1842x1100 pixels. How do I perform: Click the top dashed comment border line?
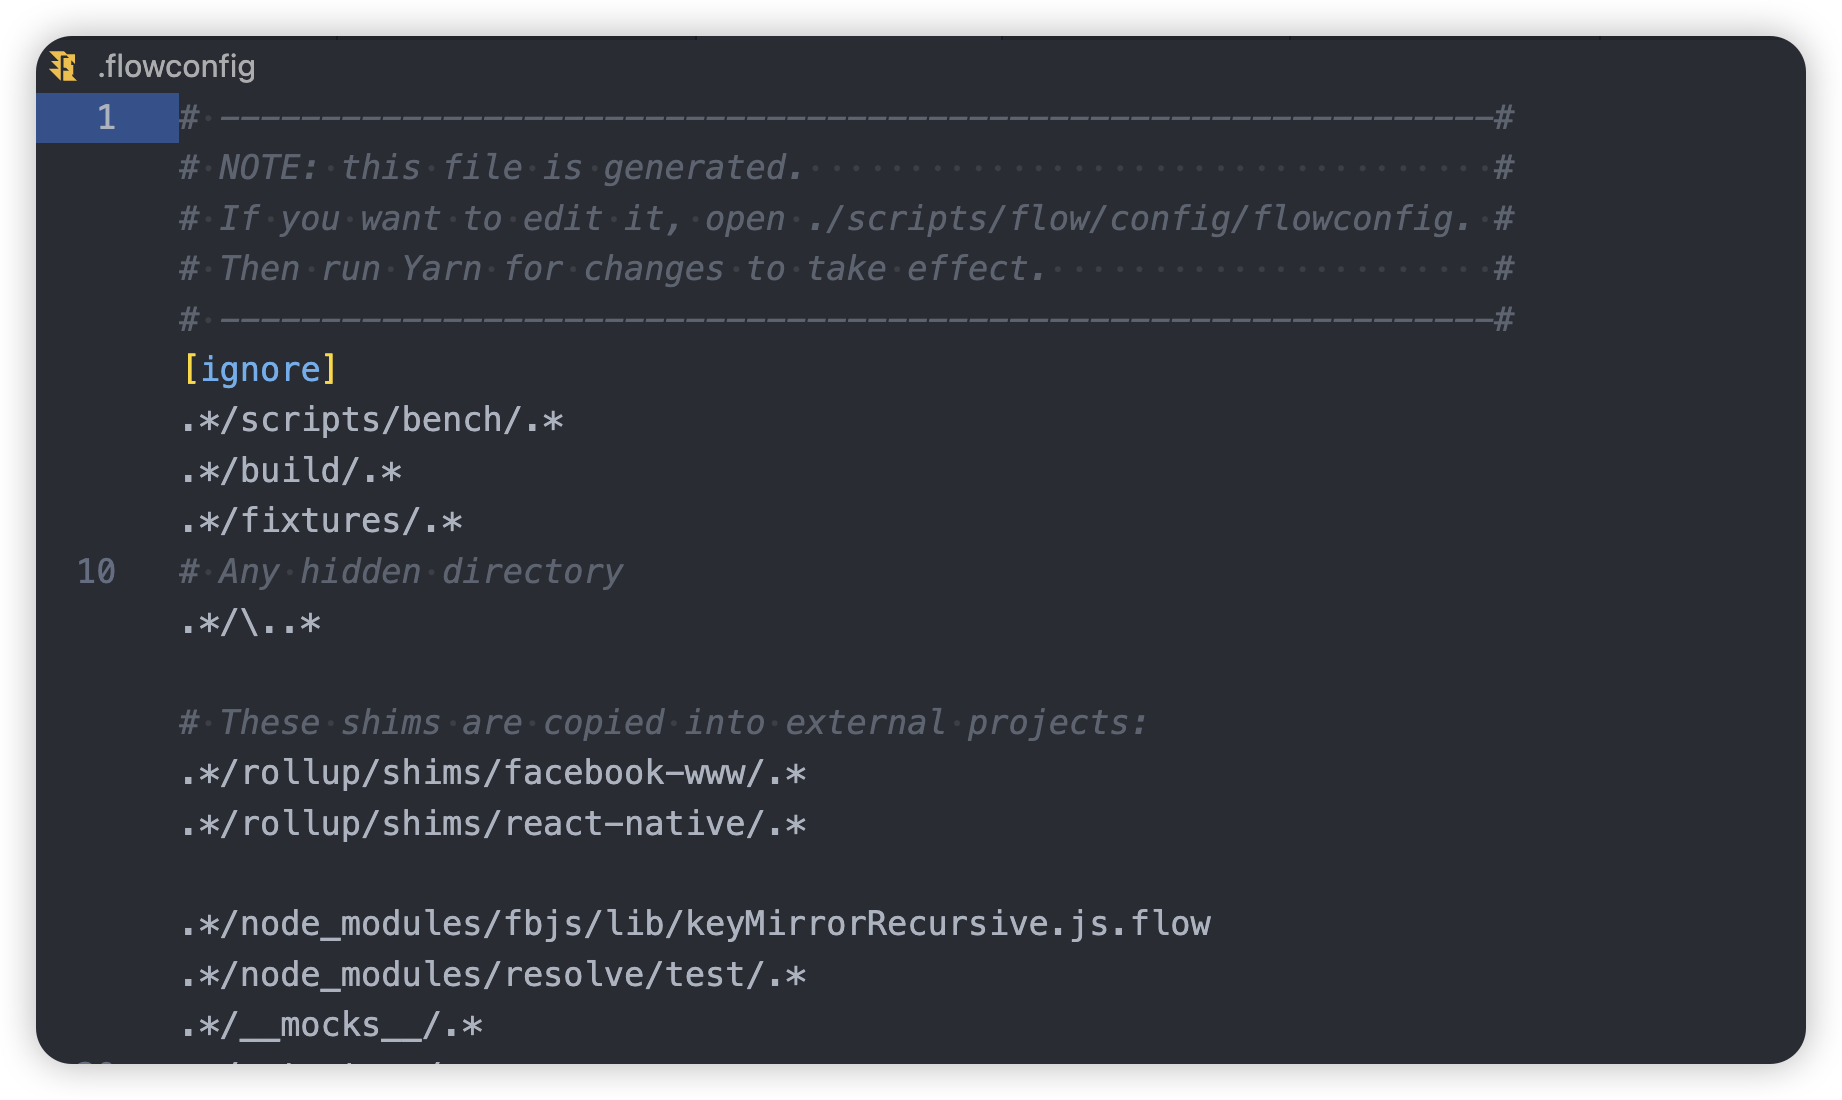coord(845,118)
